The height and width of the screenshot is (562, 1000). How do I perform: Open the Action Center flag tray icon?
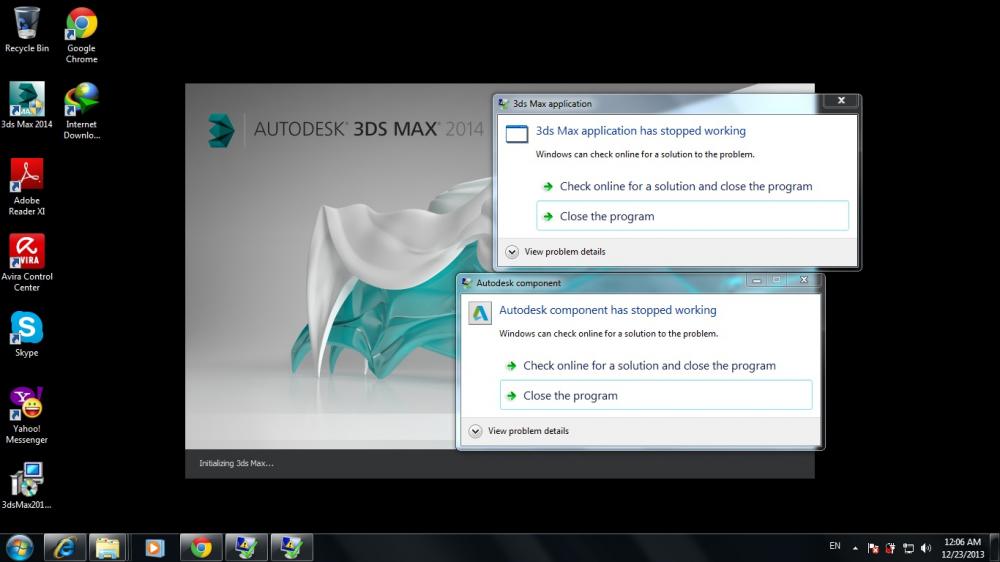872,548
